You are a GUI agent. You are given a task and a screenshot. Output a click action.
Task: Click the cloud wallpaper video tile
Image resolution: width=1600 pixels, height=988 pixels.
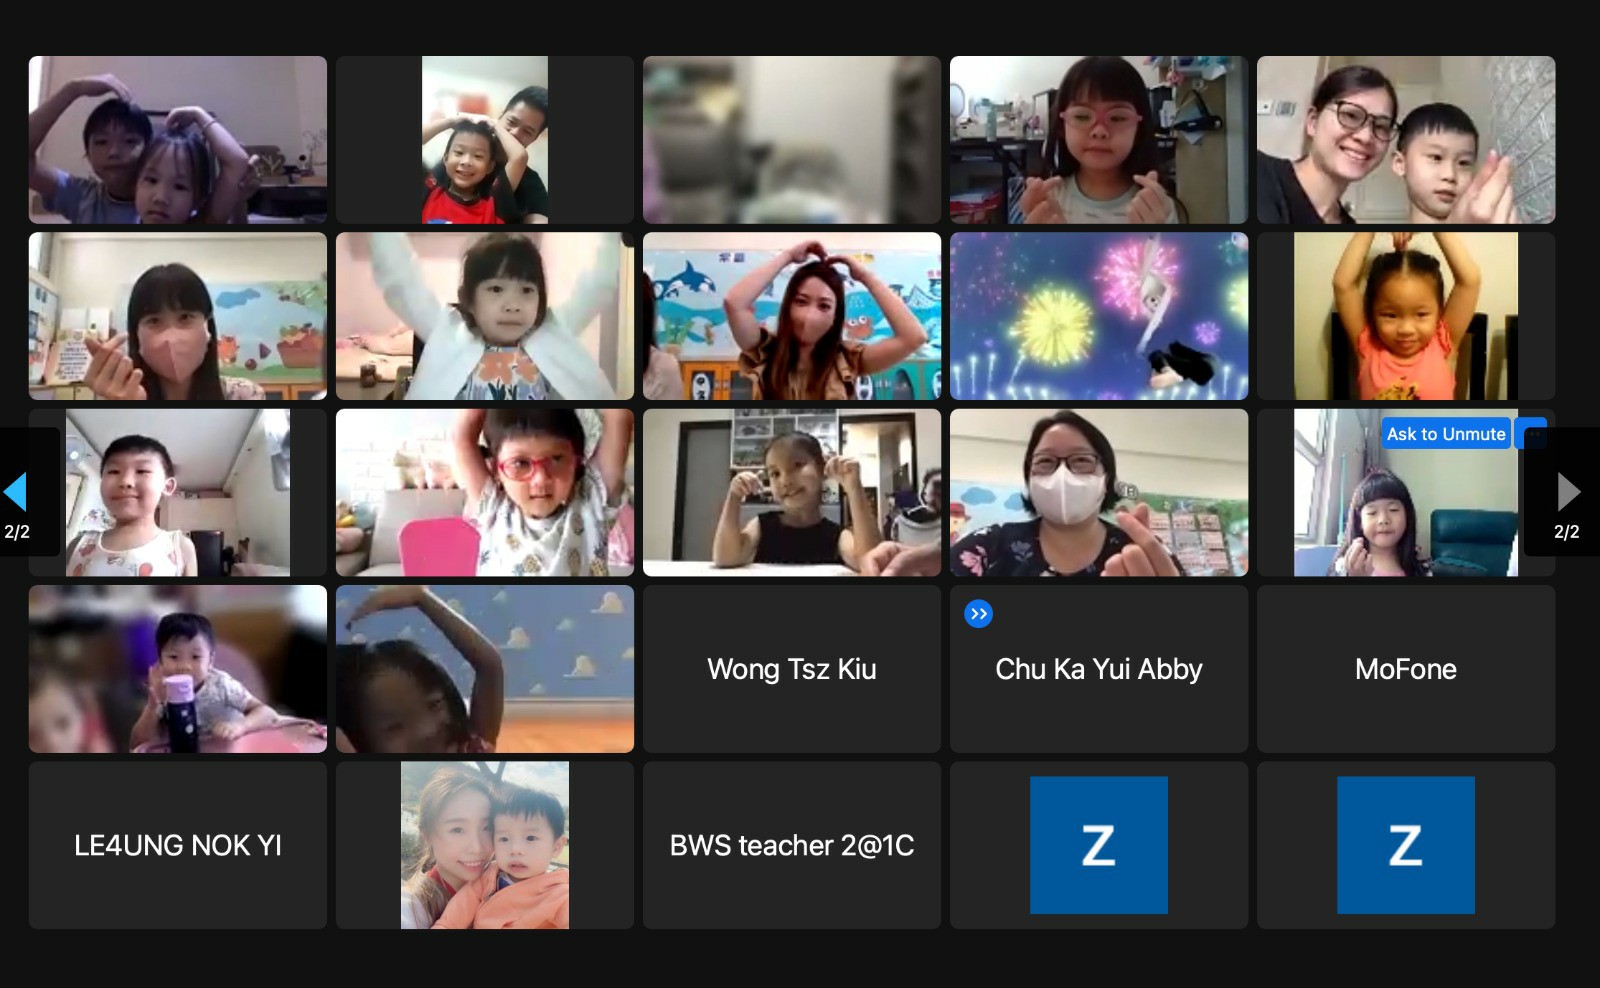(484, 669)
